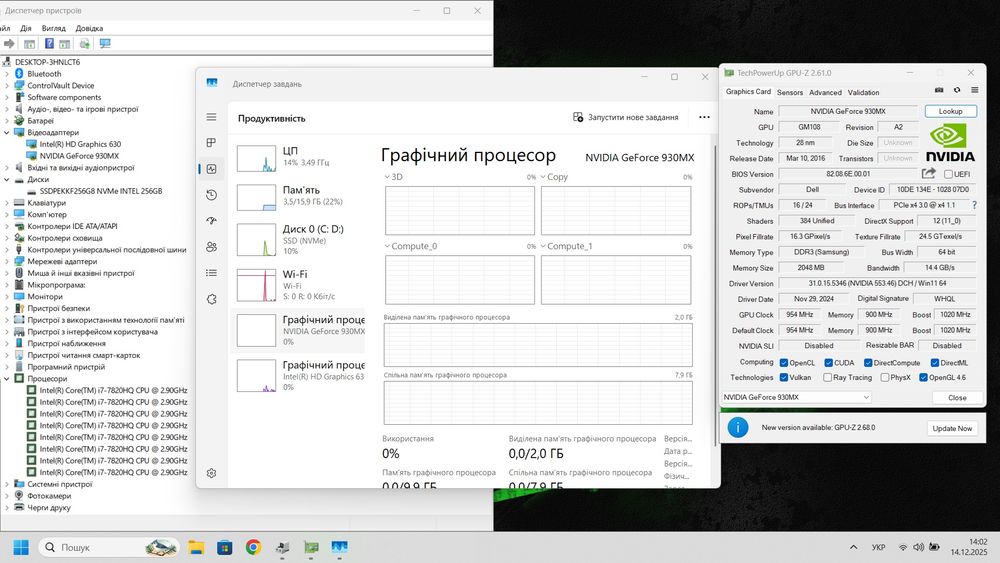Open the Compute_0 graph dropdown chevron
This screenshot has height=563, width=1000.
coord(386,246)
